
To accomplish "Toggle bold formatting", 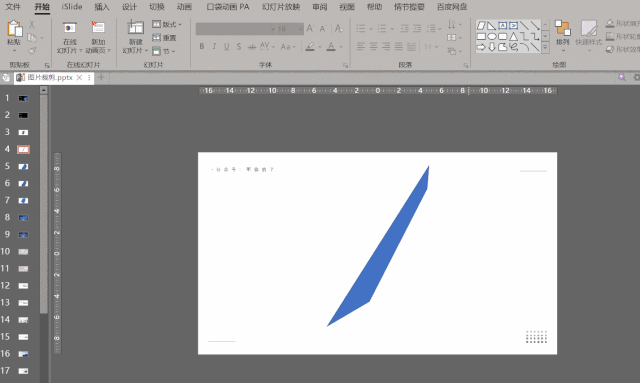I will [202, 47].
